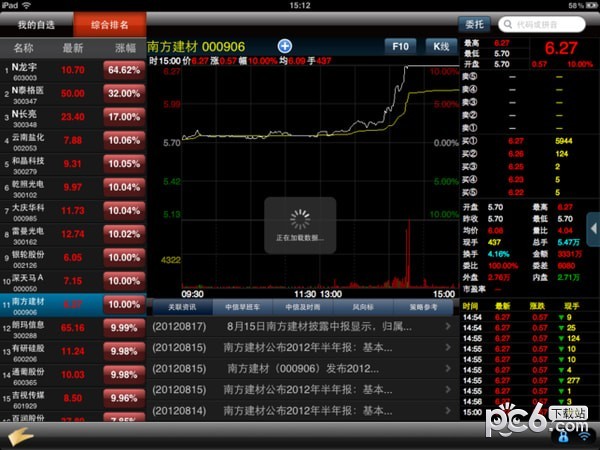Switch chart to K线 view
The image size is (600, 450).
click(x=441, y=47)
